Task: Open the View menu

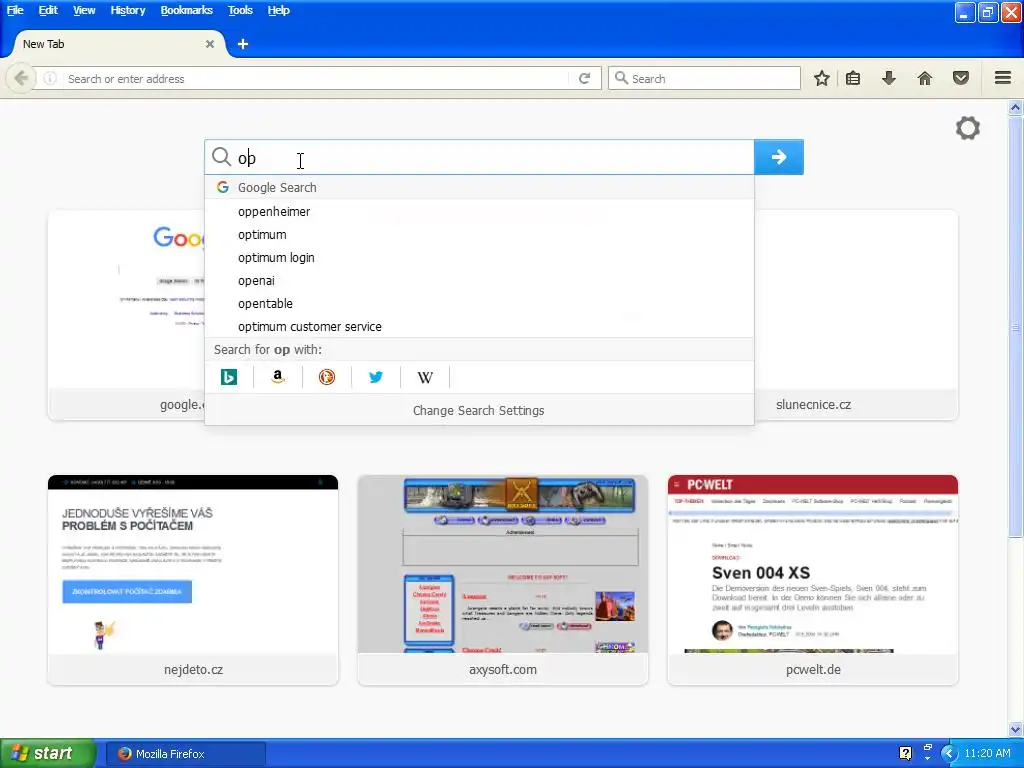Action: tap(84, 10)
